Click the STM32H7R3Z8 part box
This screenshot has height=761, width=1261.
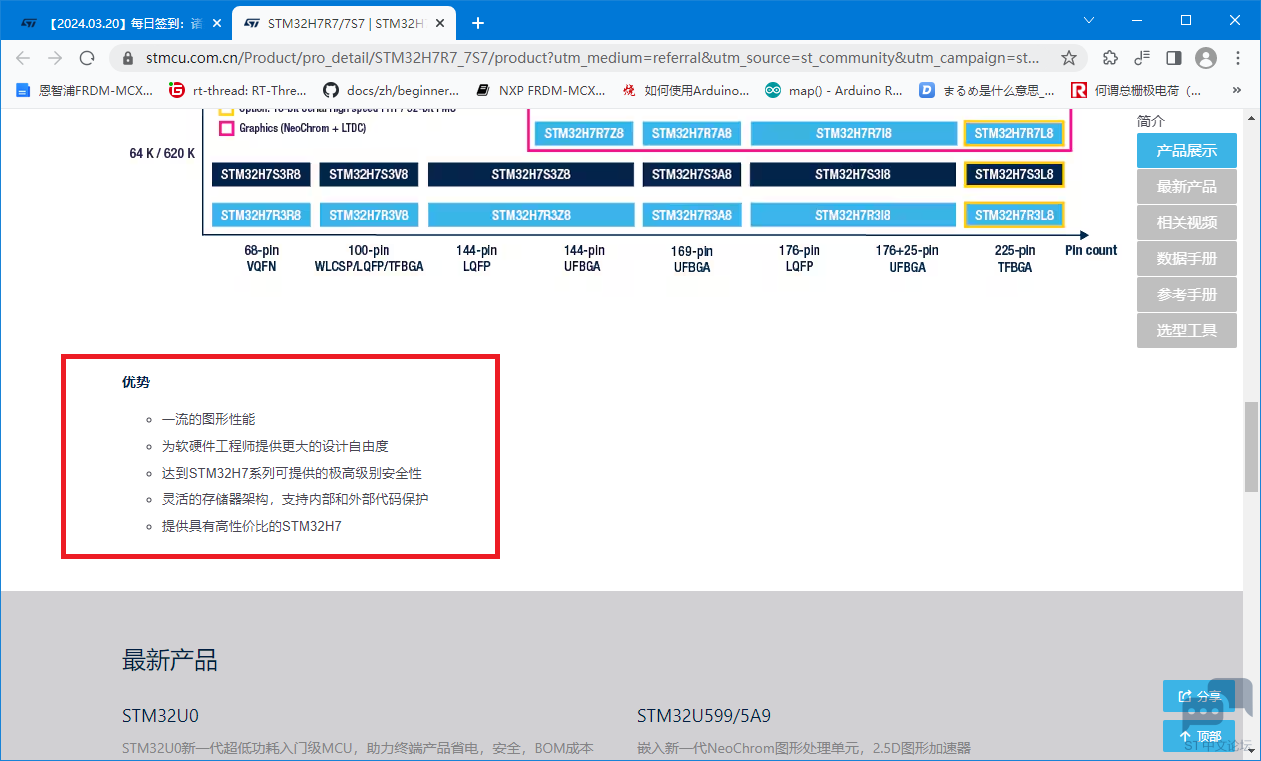click(531, 215)
